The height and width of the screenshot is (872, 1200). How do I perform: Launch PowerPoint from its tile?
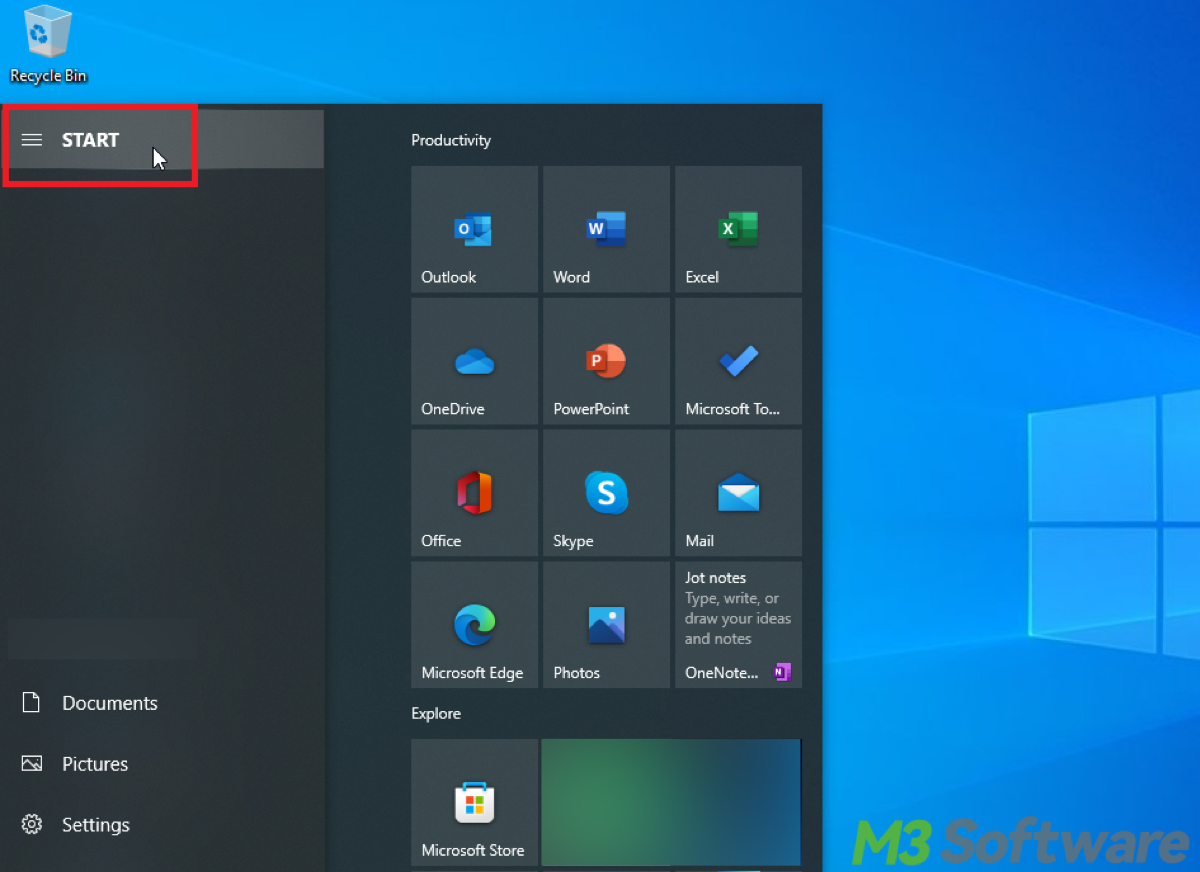(607, 361)
